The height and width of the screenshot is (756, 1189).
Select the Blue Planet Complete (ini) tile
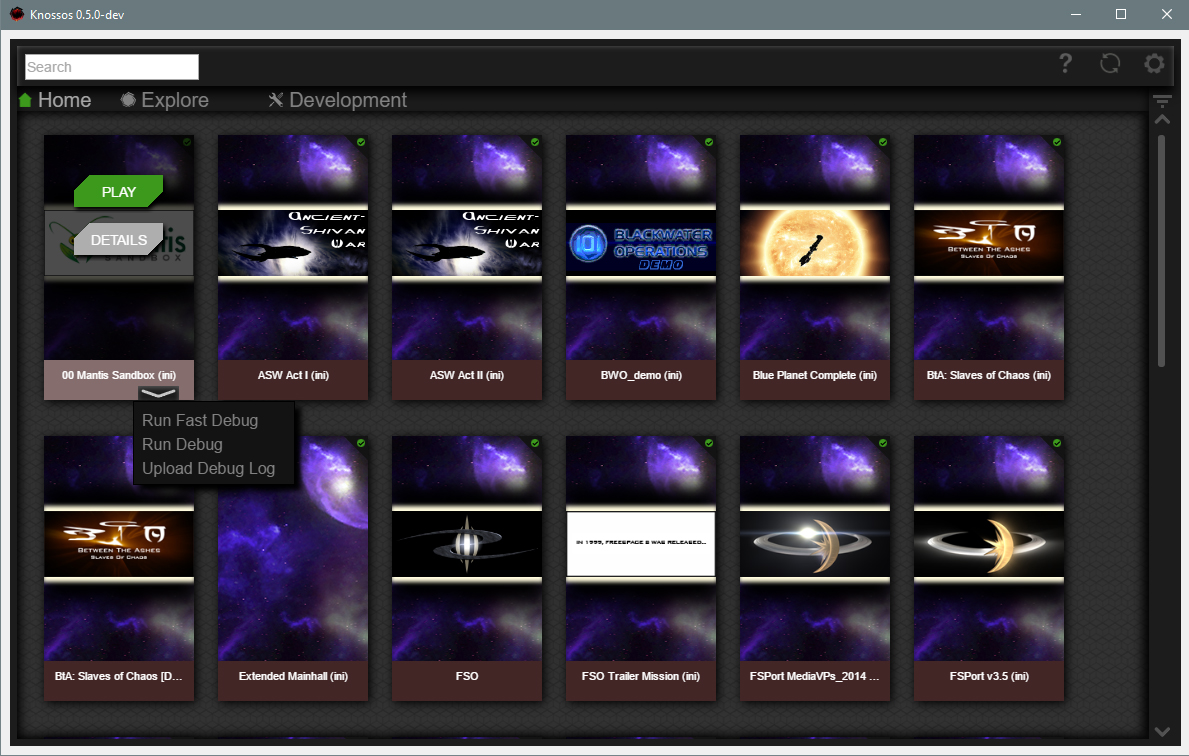[814, 267]
